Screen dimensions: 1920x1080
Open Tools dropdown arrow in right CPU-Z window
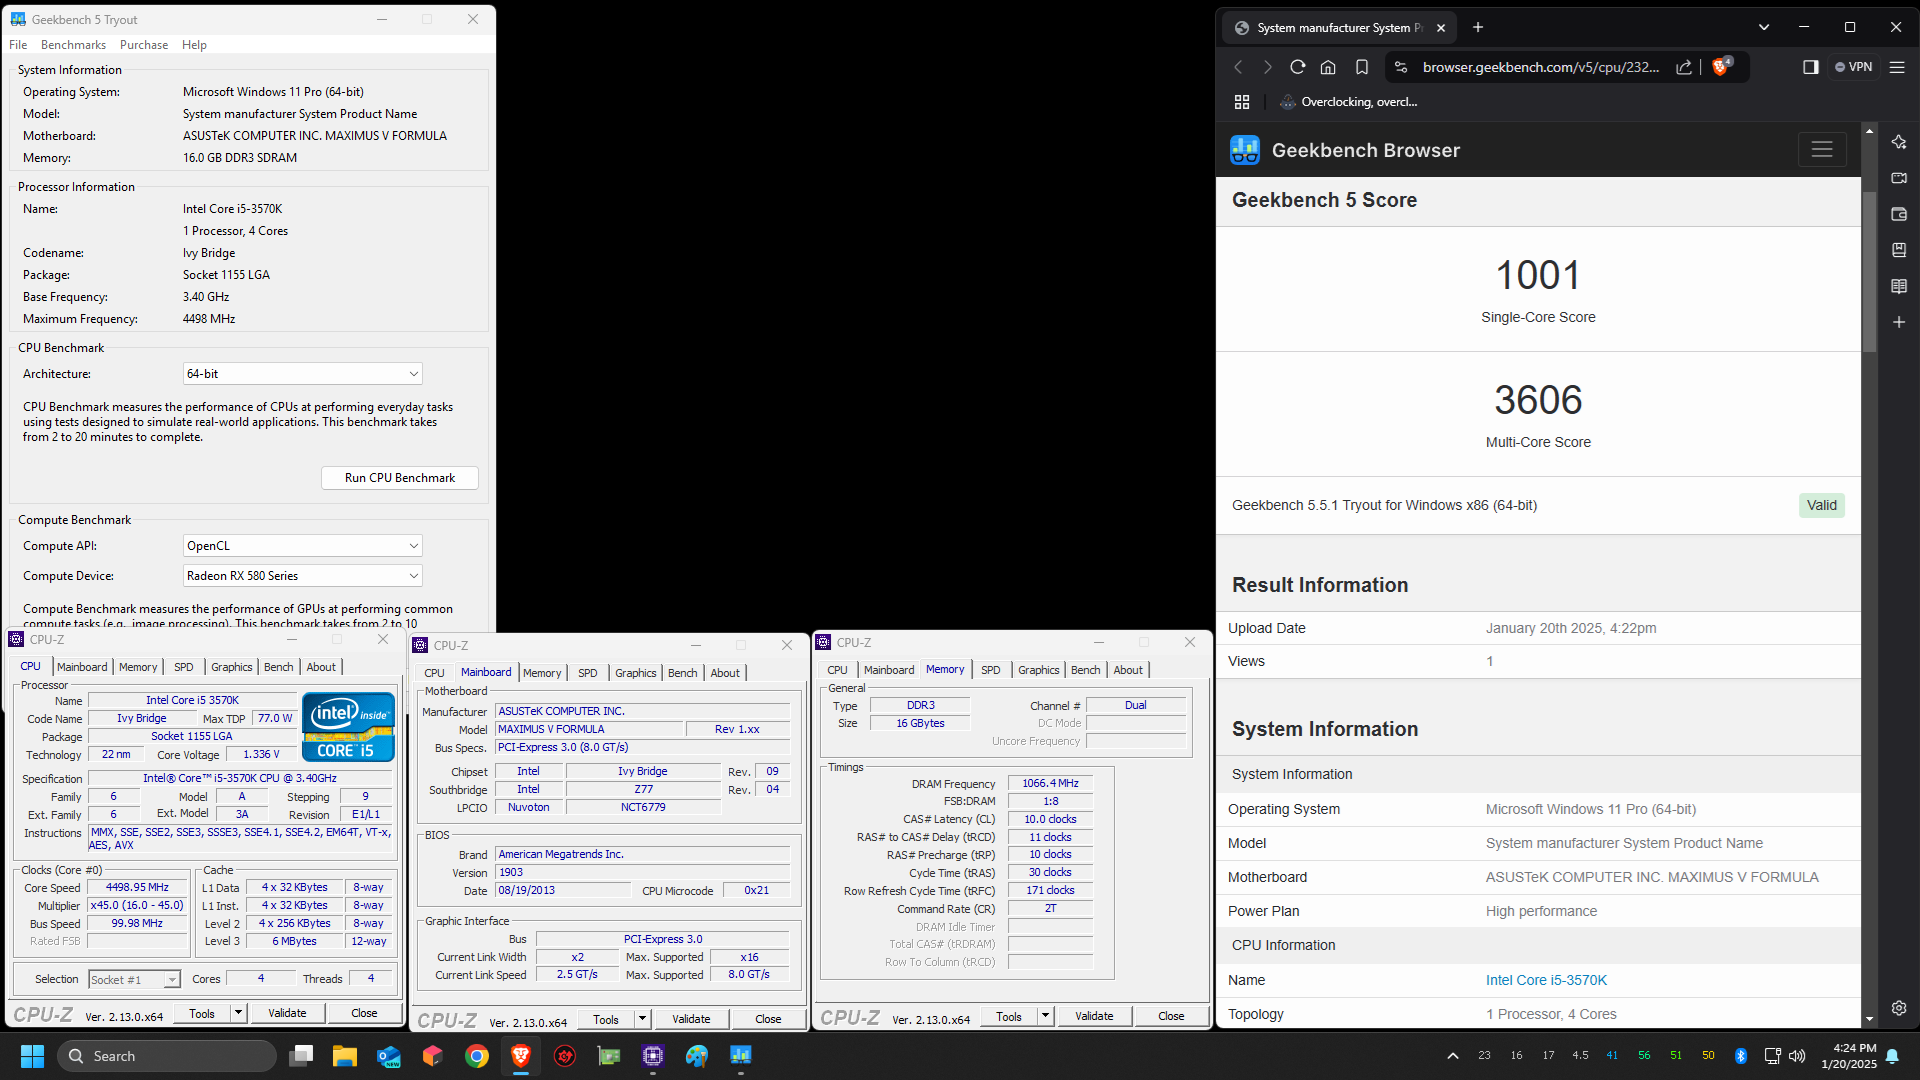click(1045, 1016)
